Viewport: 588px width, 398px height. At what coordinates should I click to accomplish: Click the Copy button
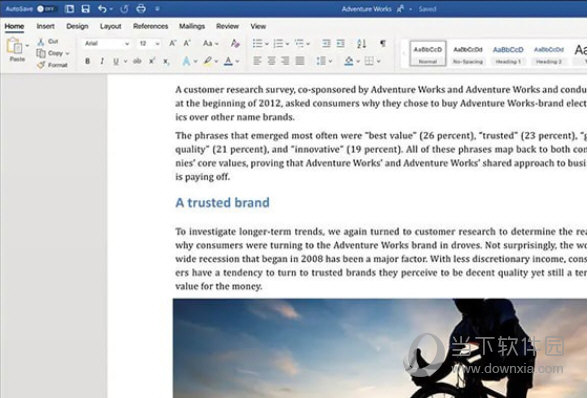click(50, 53)
